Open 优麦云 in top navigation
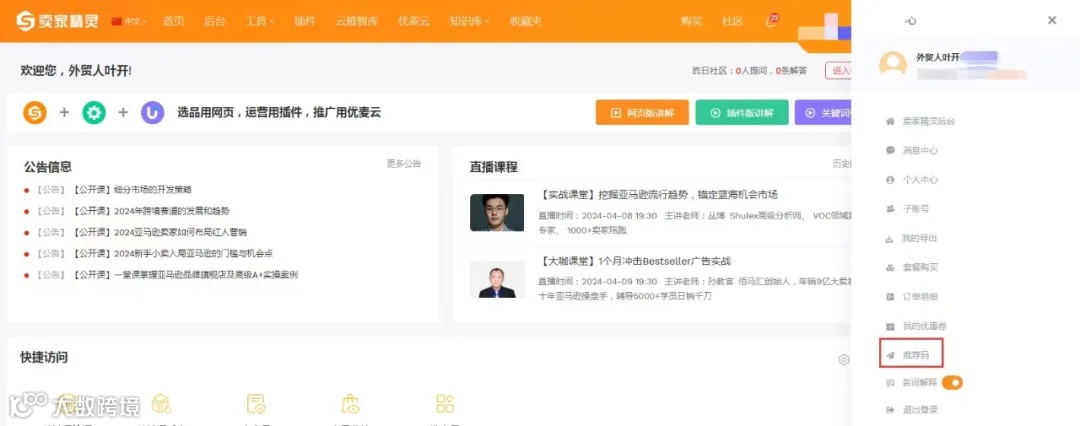The height and width of the screenshot is (426, 1080). coord(413,21)
